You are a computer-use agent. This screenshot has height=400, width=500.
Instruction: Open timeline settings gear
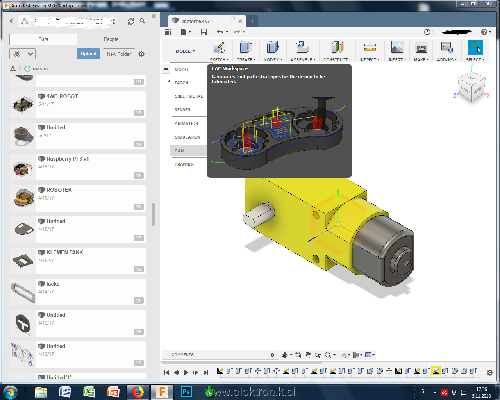pos(489,372)
